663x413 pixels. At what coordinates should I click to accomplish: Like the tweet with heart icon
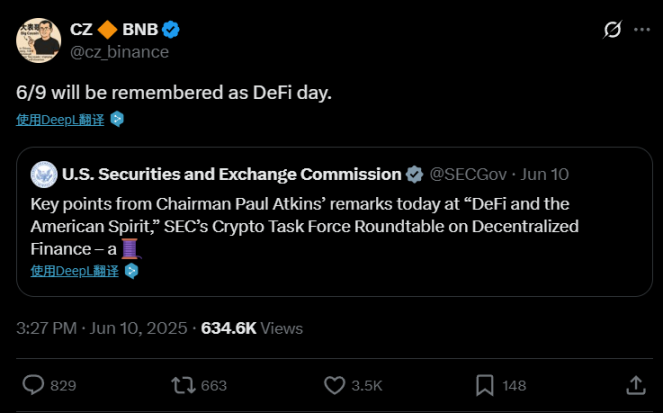pos(335,385)
